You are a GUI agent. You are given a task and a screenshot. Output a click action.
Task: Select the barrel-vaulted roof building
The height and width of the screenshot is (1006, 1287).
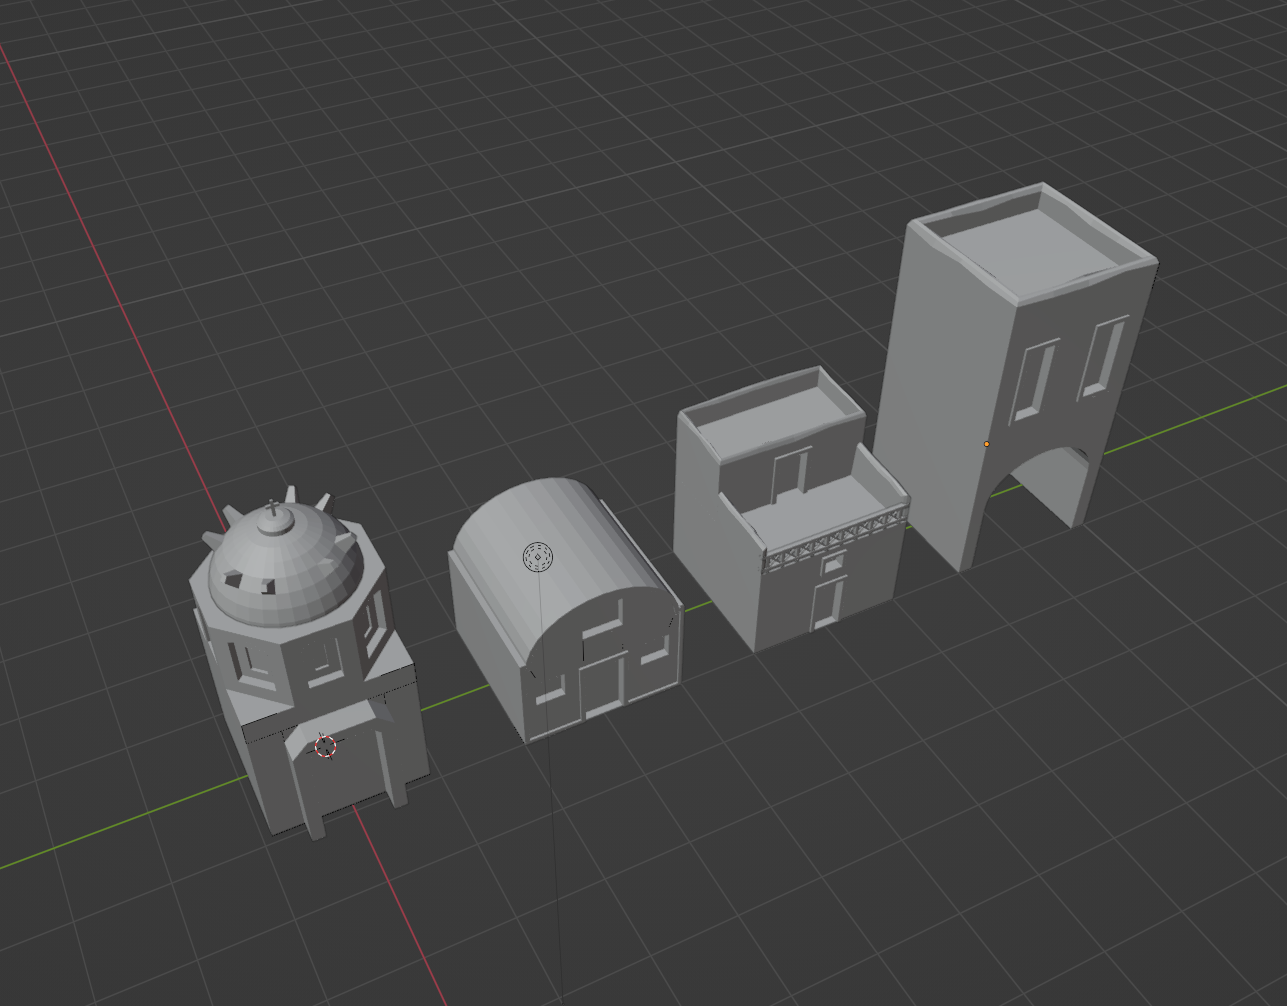pos(566,610)
